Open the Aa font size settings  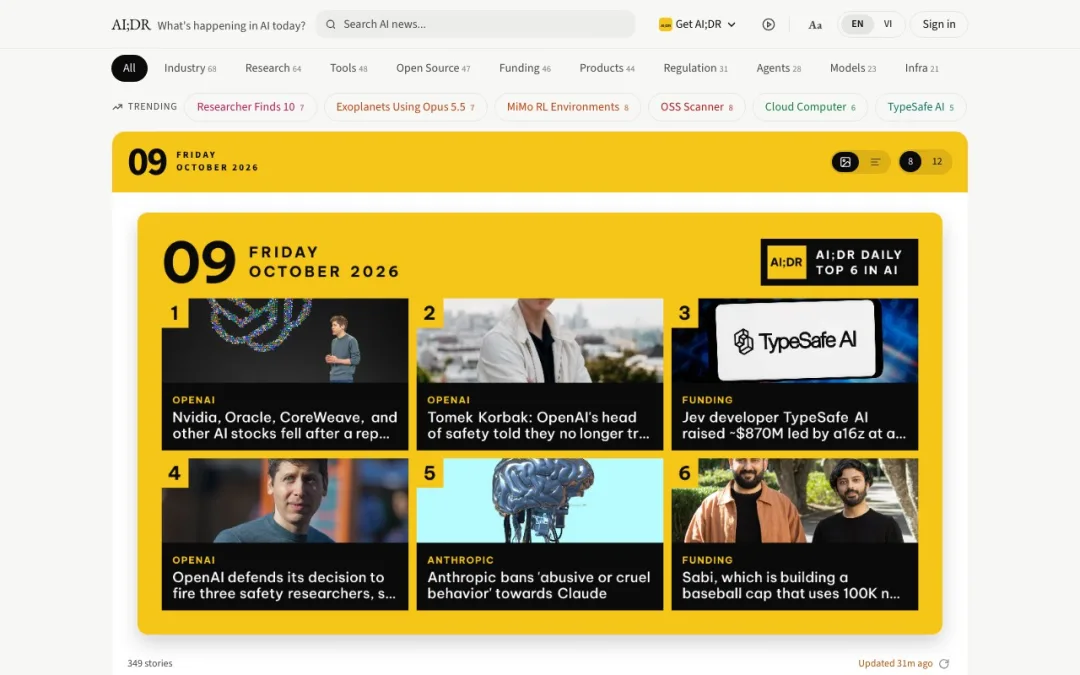pos(815,25)
